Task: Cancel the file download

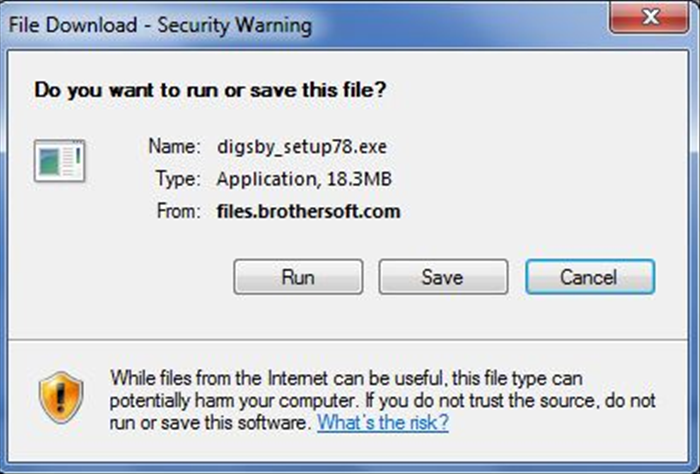Action: click(x=590, y=277)
